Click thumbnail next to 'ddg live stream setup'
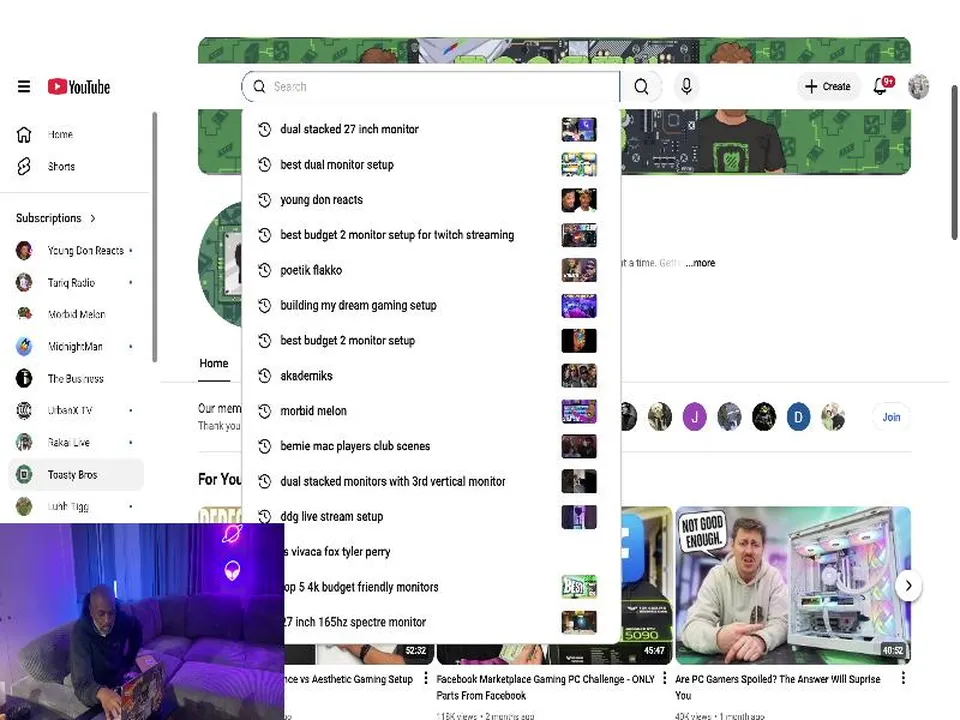Image resolution: width=960 pixels, height=720 pixels. (x=579, y=516)
